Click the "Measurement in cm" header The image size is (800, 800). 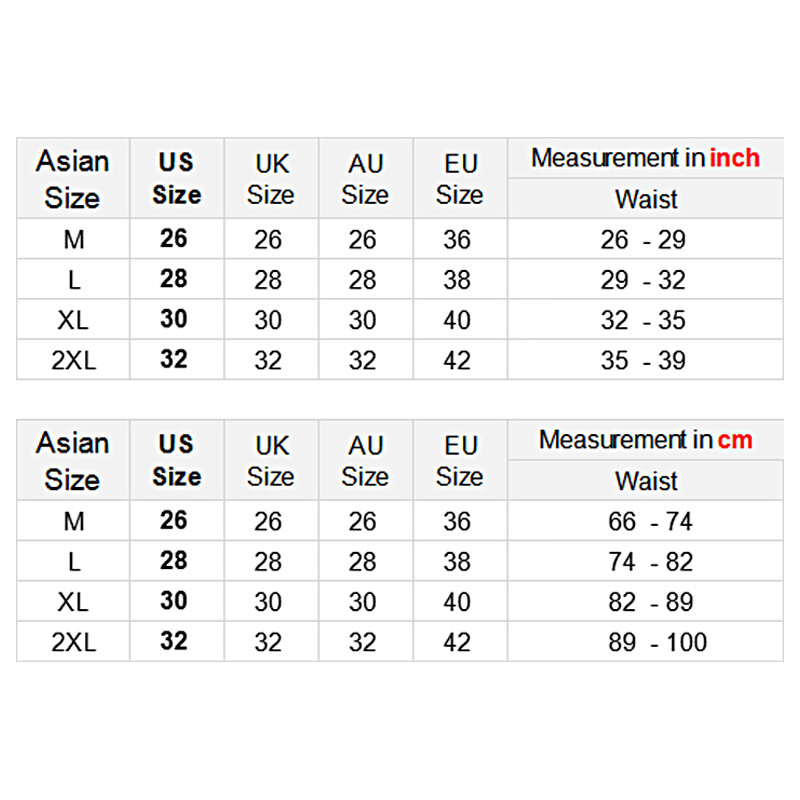[645, 440]
